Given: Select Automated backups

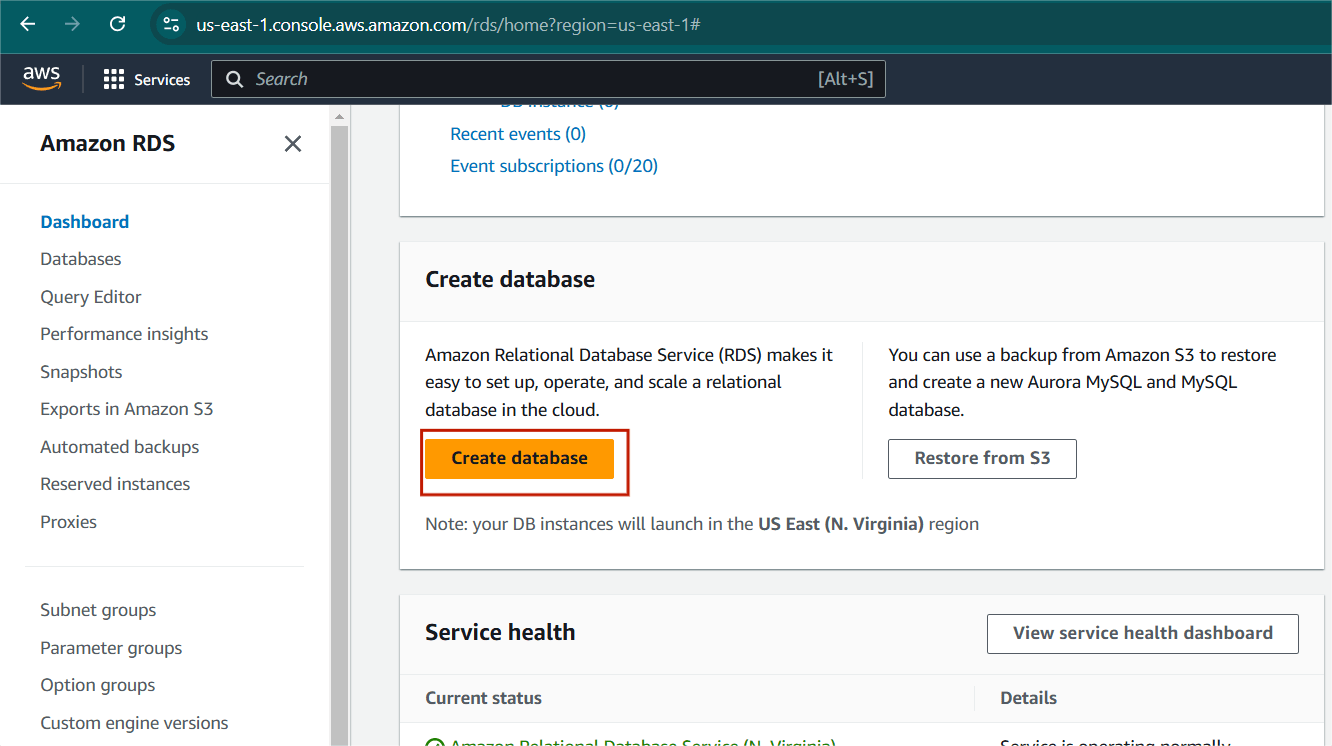Looking at the screenshot, I should click(120, 447).
